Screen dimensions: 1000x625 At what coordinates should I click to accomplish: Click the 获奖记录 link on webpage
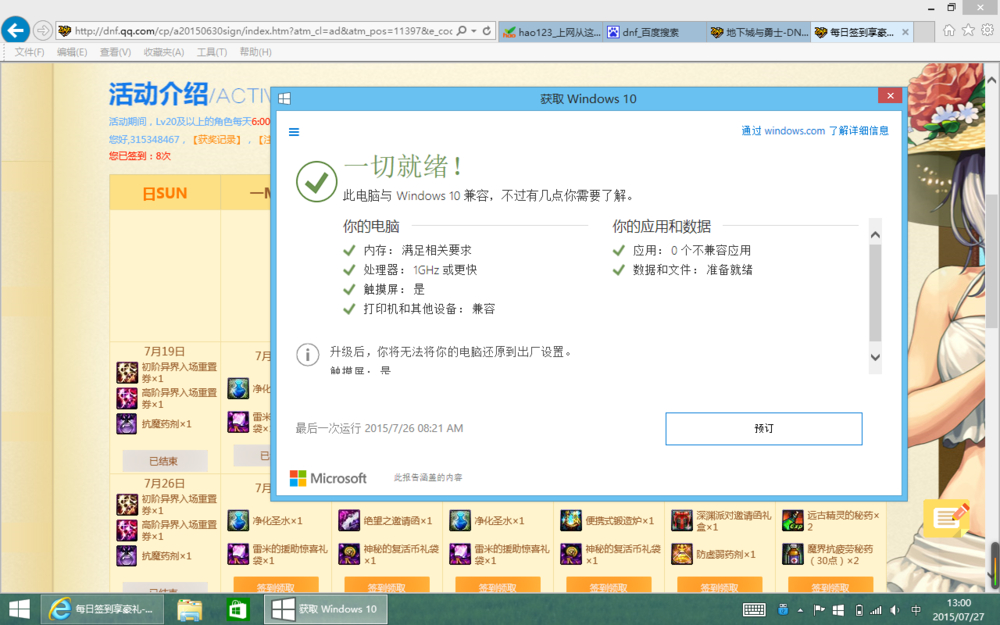coord(217,139)
